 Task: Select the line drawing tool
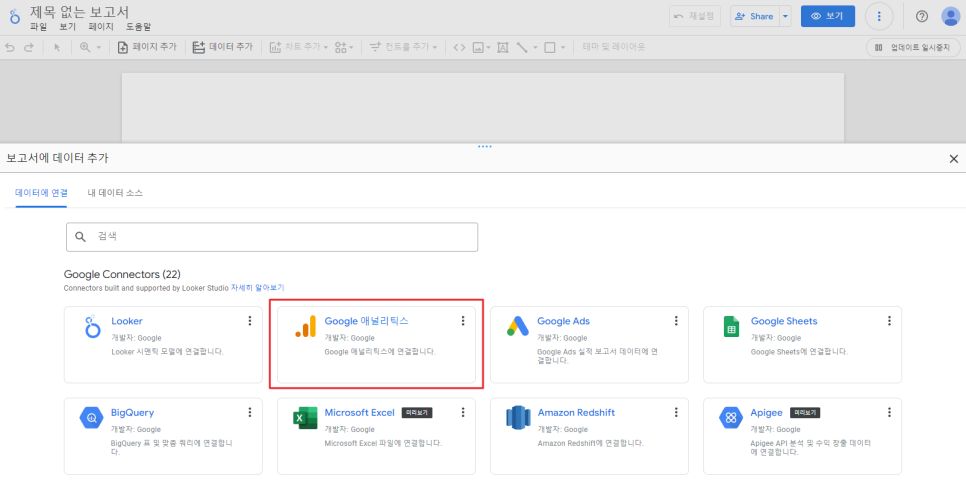[522, 47]
